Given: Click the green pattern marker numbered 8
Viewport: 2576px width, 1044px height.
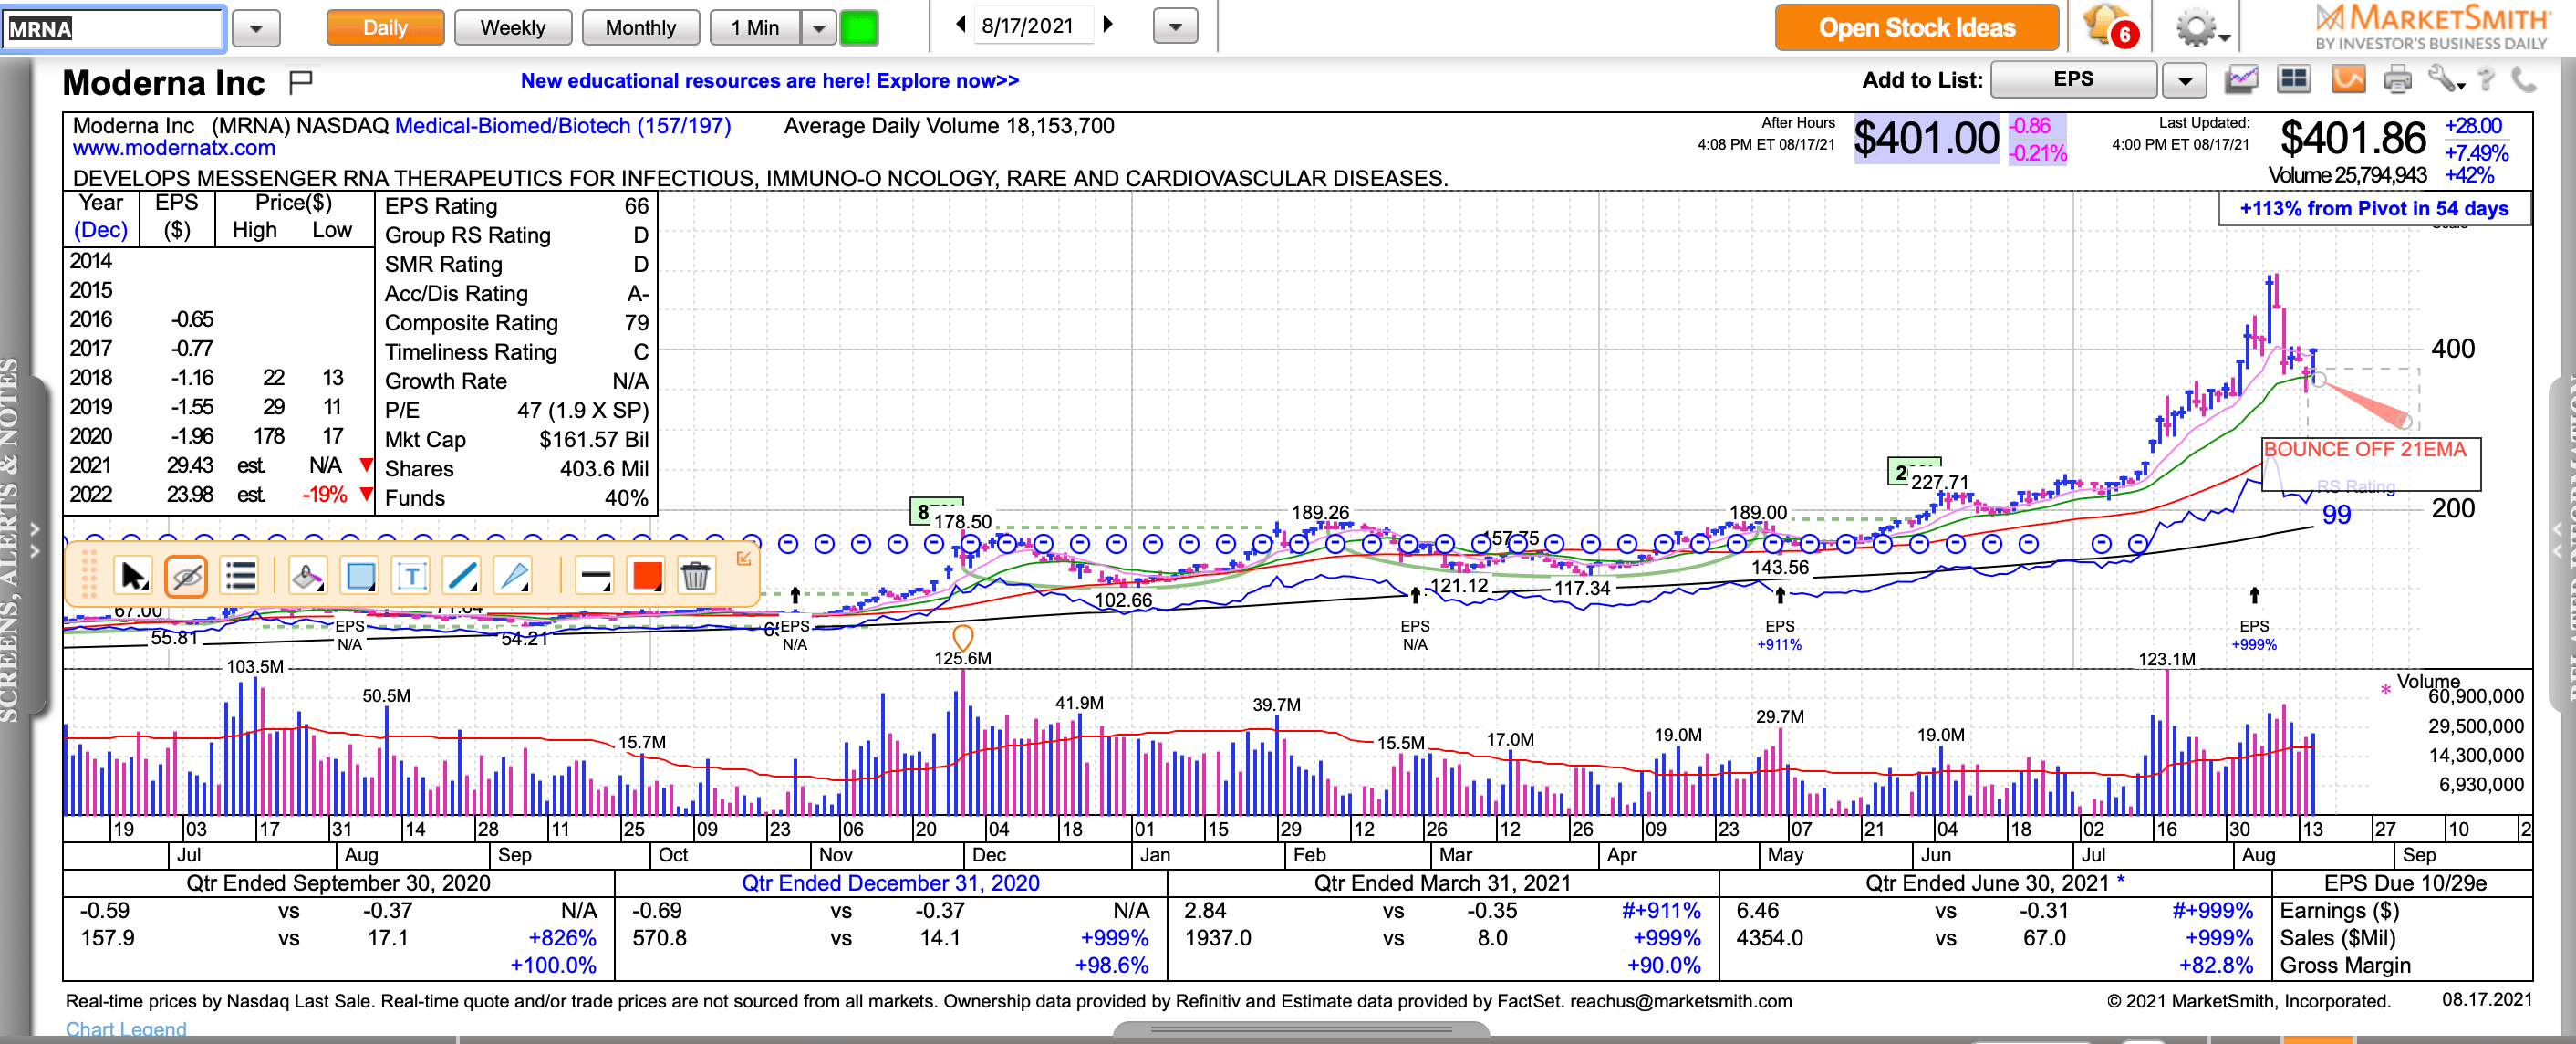Looking at the screenshot, I should pos(922,512).
